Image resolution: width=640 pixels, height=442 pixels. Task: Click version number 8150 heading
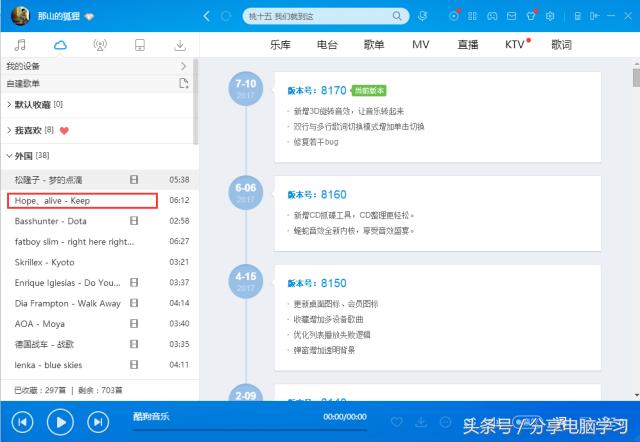point(317,283)
